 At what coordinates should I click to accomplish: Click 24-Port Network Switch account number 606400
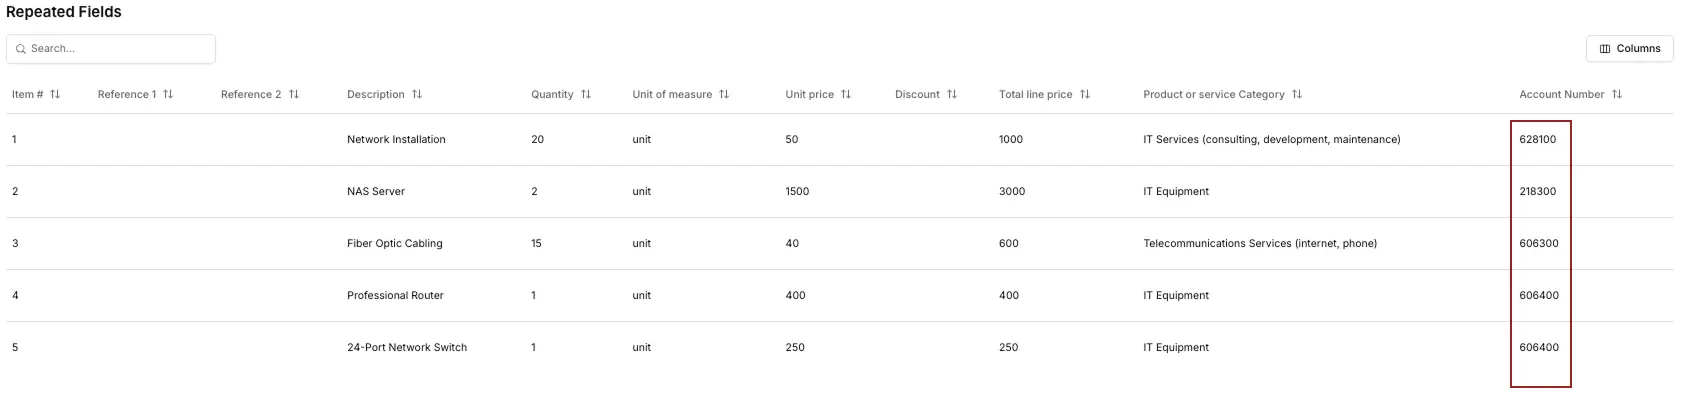click(1539, 347)
